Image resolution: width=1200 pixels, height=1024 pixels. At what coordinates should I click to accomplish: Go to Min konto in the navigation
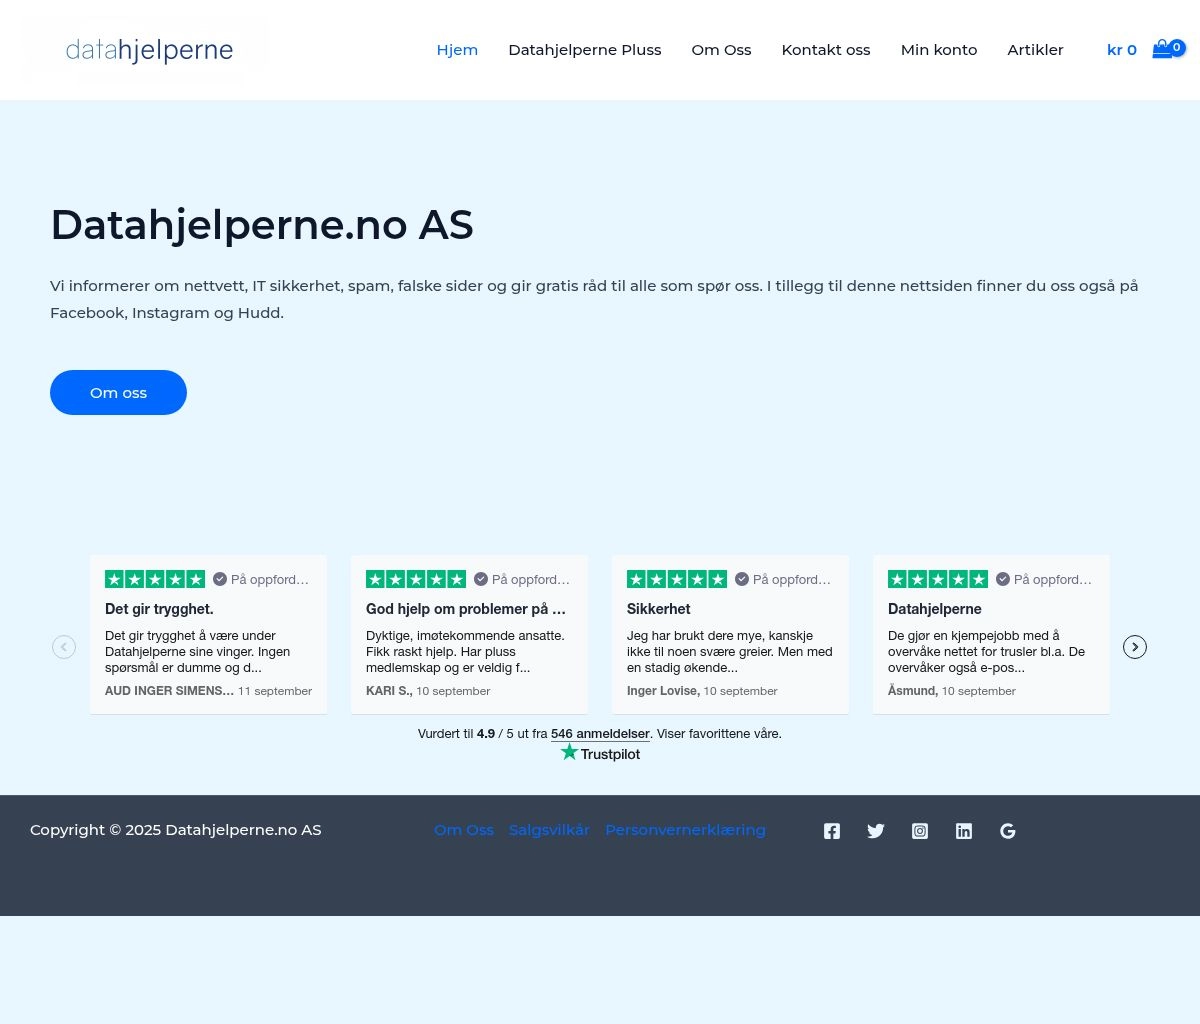click(x=939, y=50)
